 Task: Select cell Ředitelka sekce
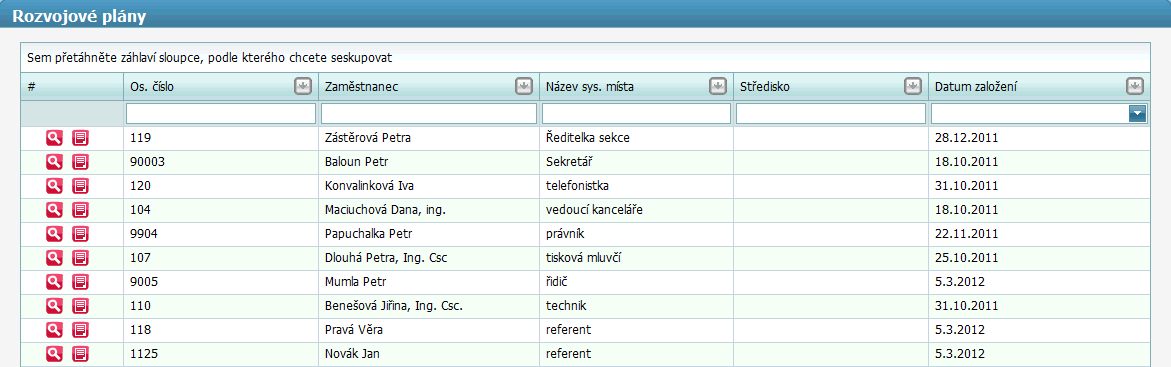636,138
